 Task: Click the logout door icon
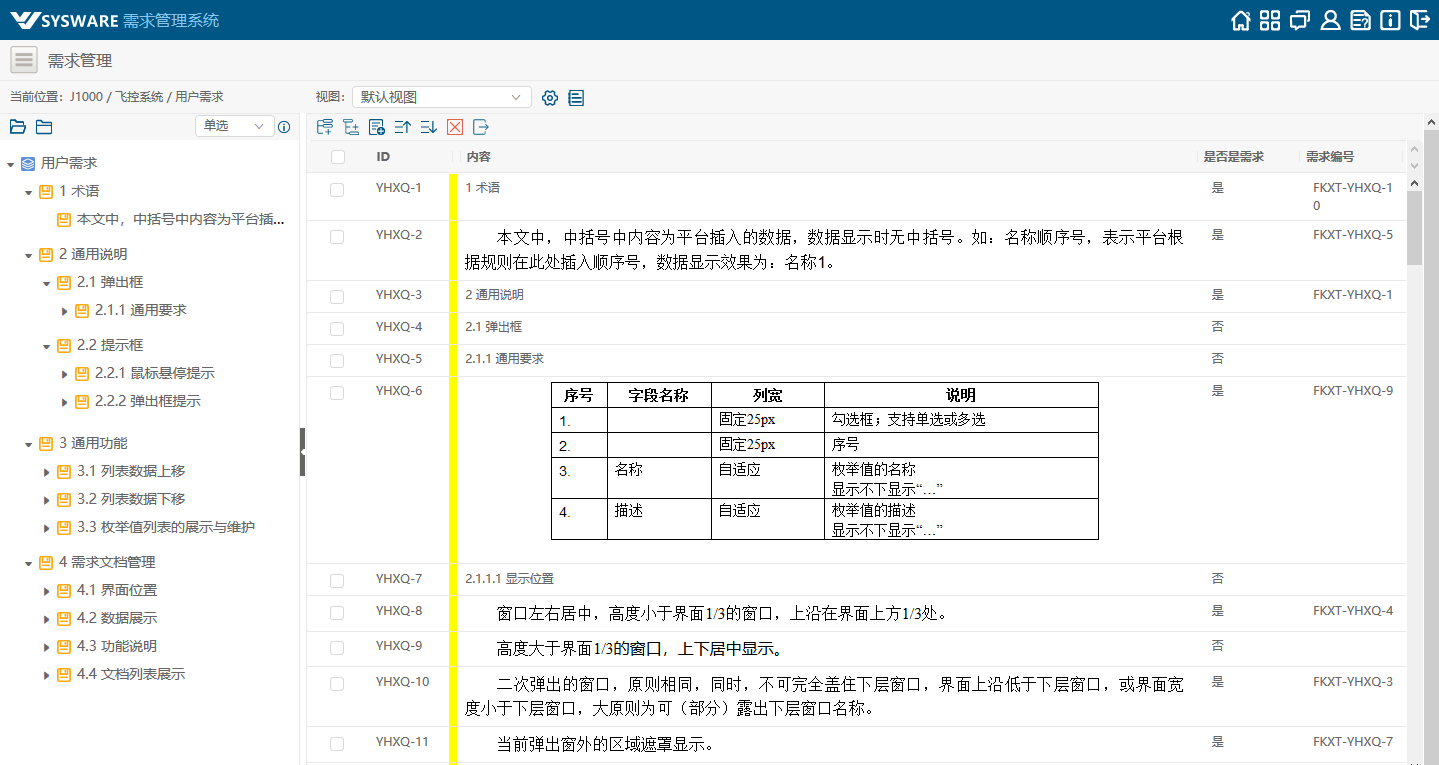[x=1420, y=20]
